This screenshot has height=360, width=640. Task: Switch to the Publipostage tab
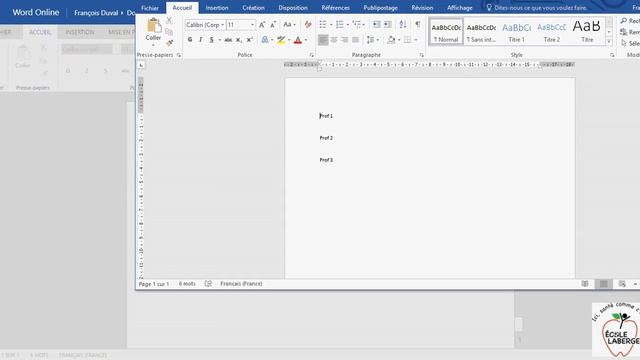(x=380, y=8)
